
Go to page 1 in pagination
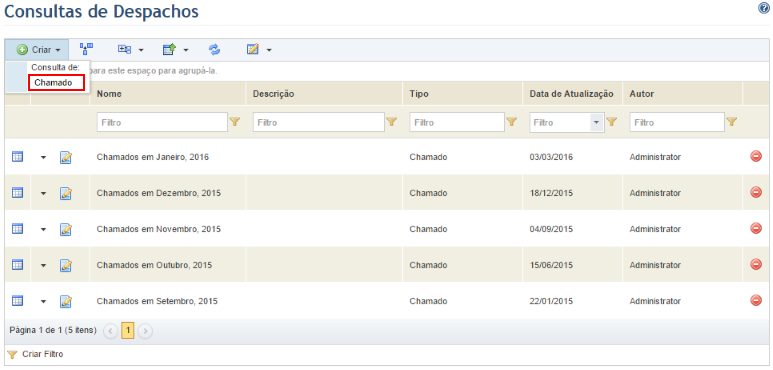(x=128, y=330)
